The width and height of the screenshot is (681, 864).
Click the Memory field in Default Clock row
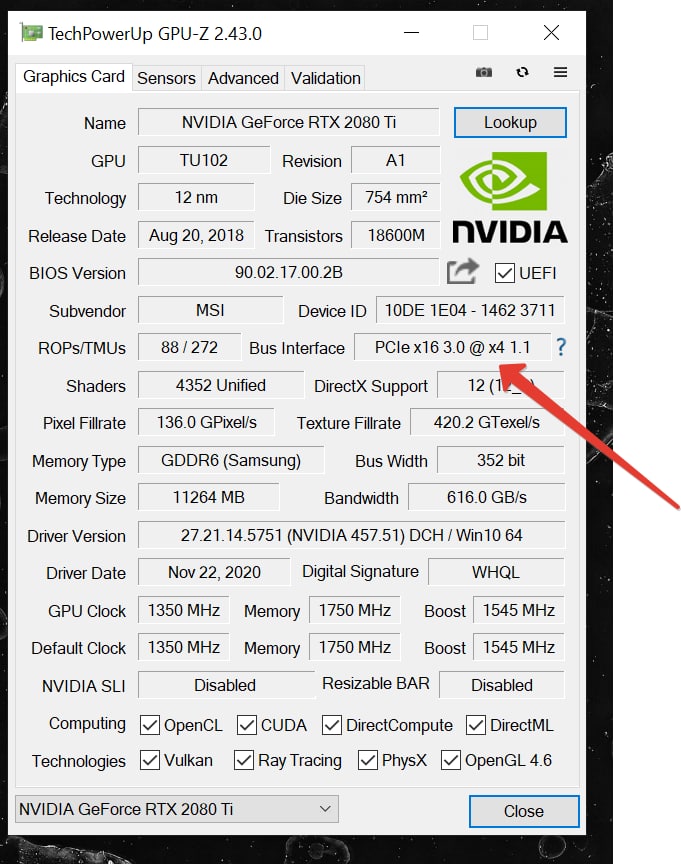(354, 647)
